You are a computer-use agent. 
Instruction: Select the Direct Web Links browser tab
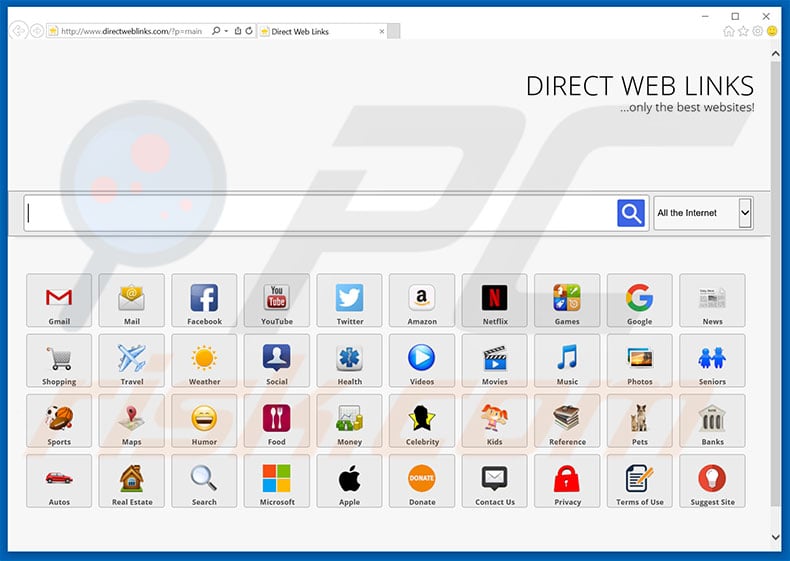pos(322,31)
